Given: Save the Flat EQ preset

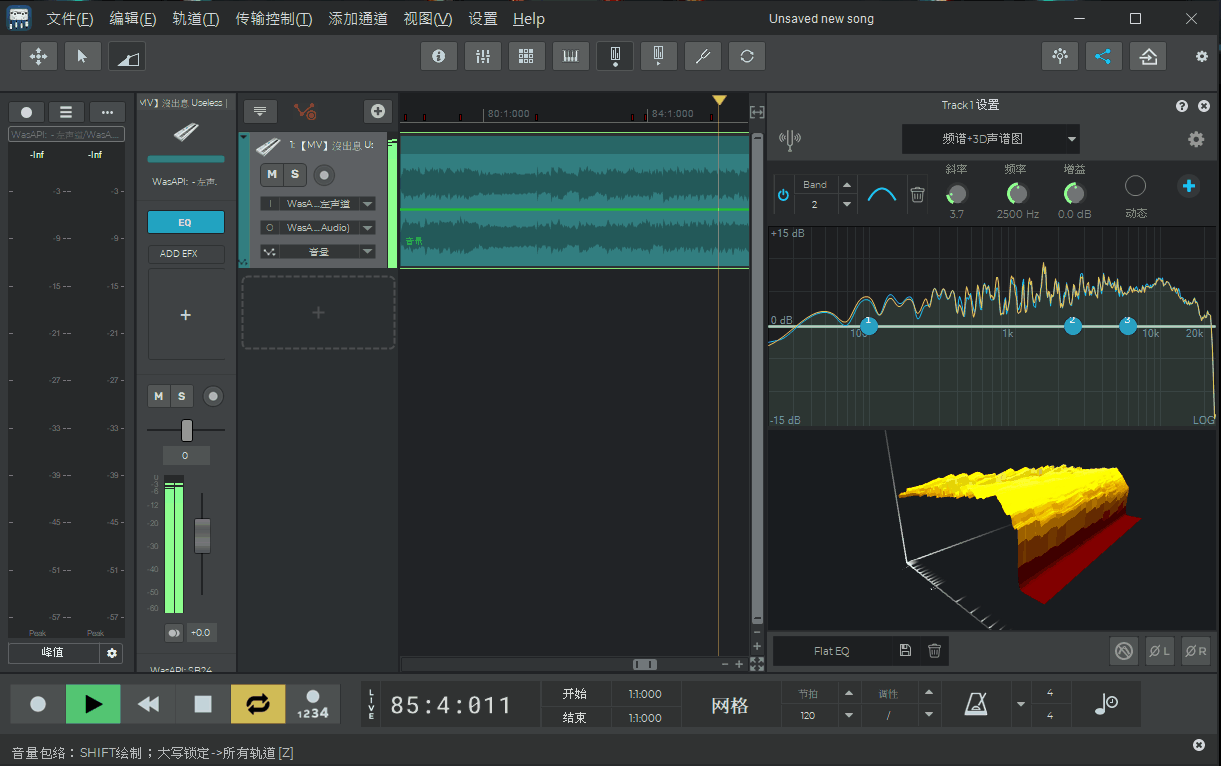Looking at the screenshot, I should click(x=905, y=651).
